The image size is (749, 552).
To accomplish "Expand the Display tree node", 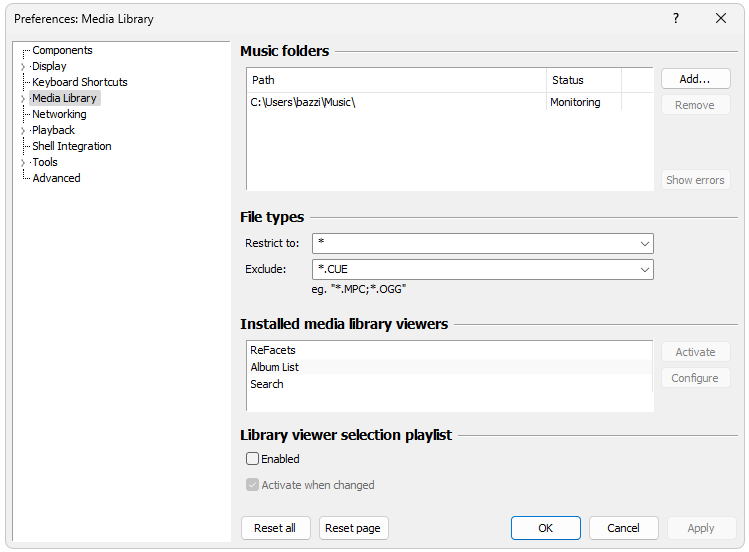I will click(23, 67).
